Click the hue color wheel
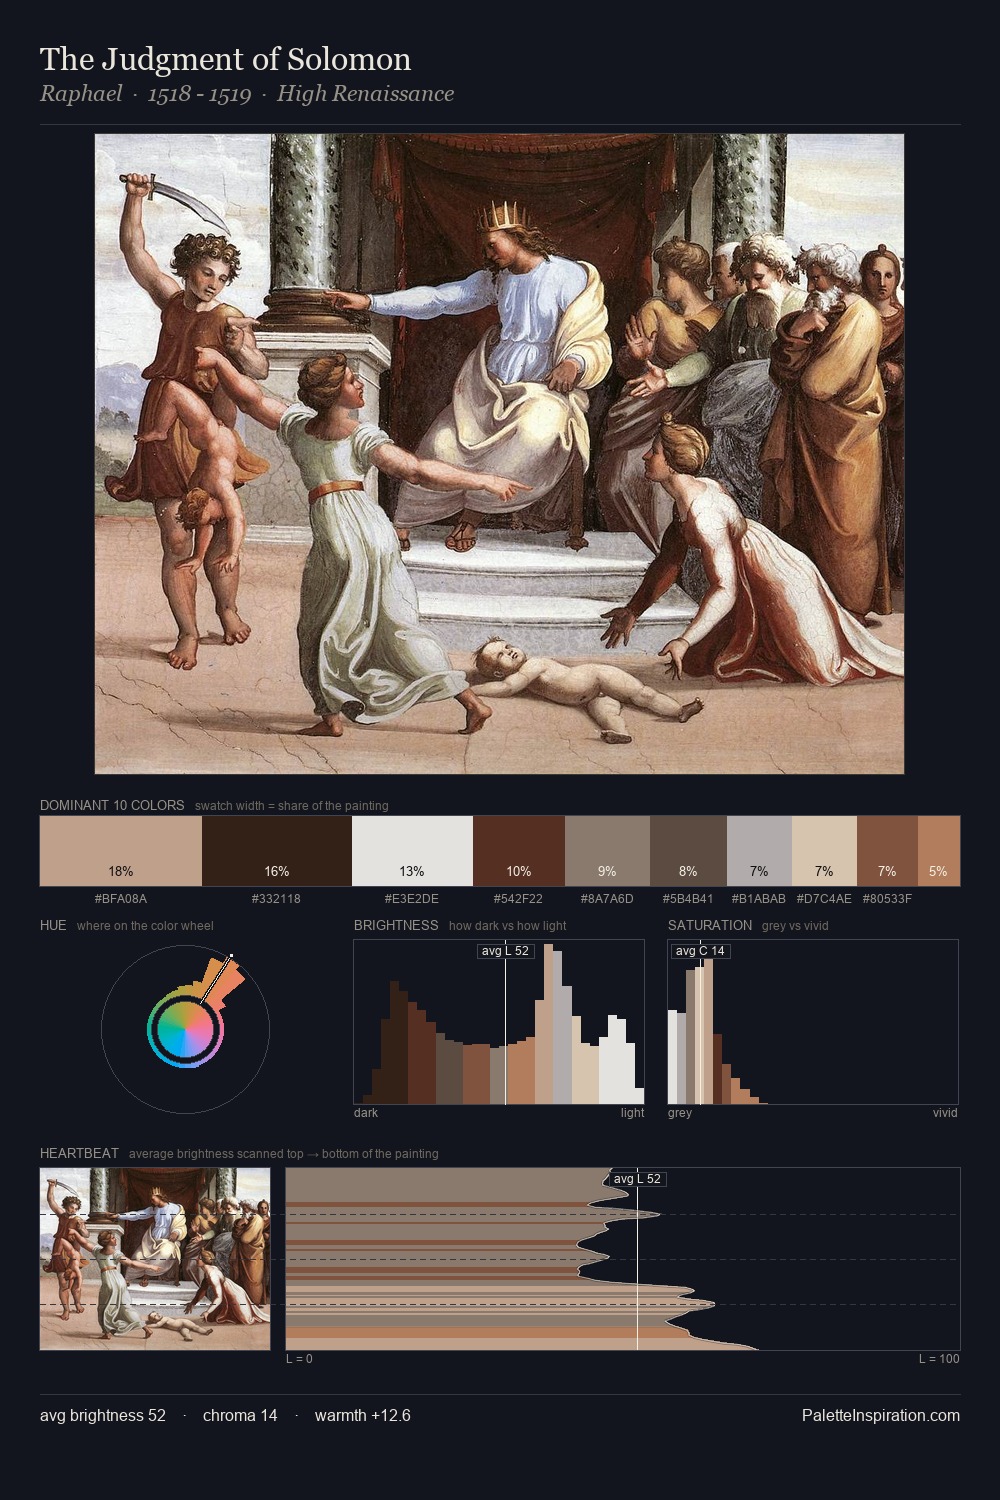Screen dimensions: 1000x1500 (185, 1029)
